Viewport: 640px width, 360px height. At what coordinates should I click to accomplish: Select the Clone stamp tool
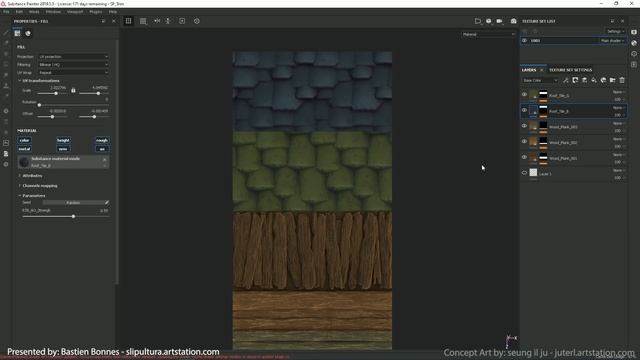(6, 86)
